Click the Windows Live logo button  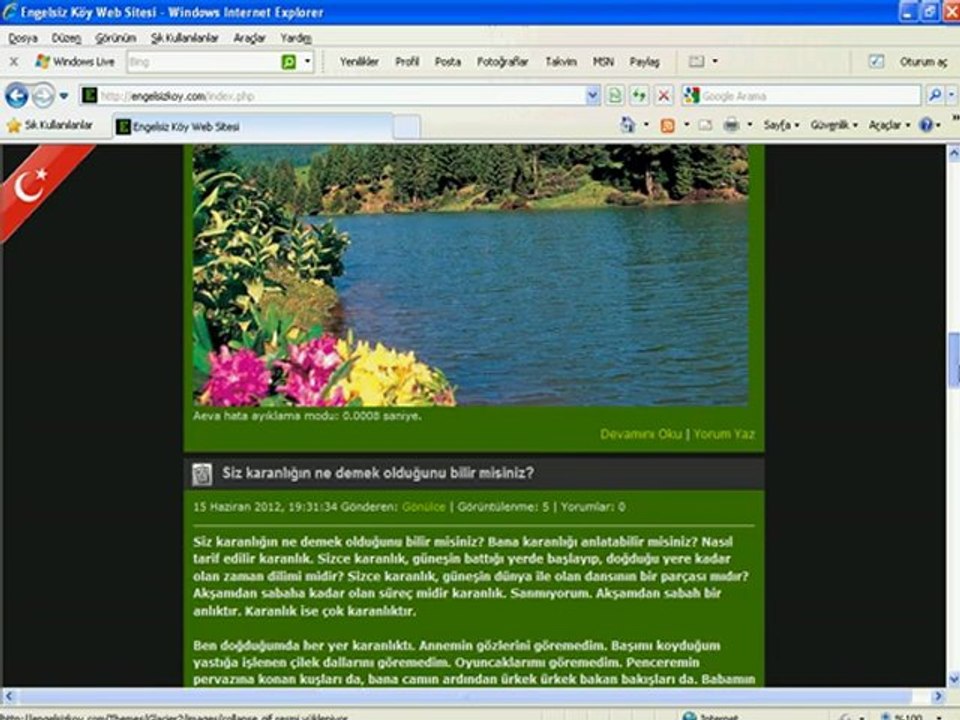75,62
